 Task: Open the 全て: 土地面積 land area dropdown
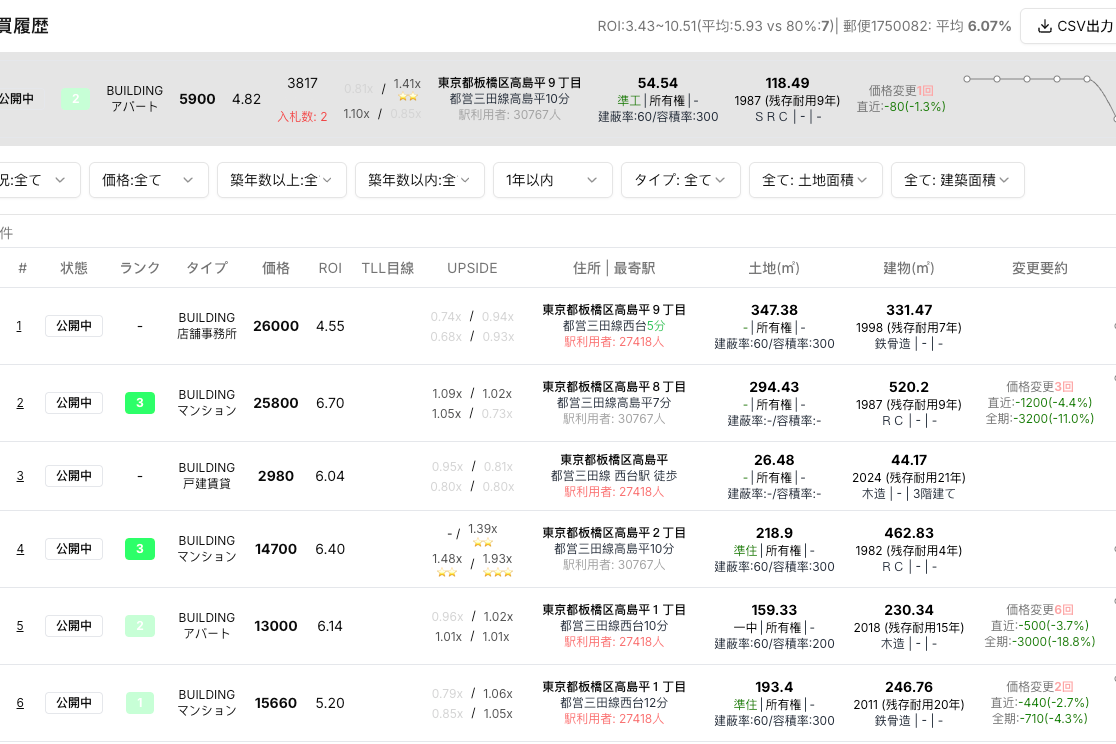click(x=816, y=180)
